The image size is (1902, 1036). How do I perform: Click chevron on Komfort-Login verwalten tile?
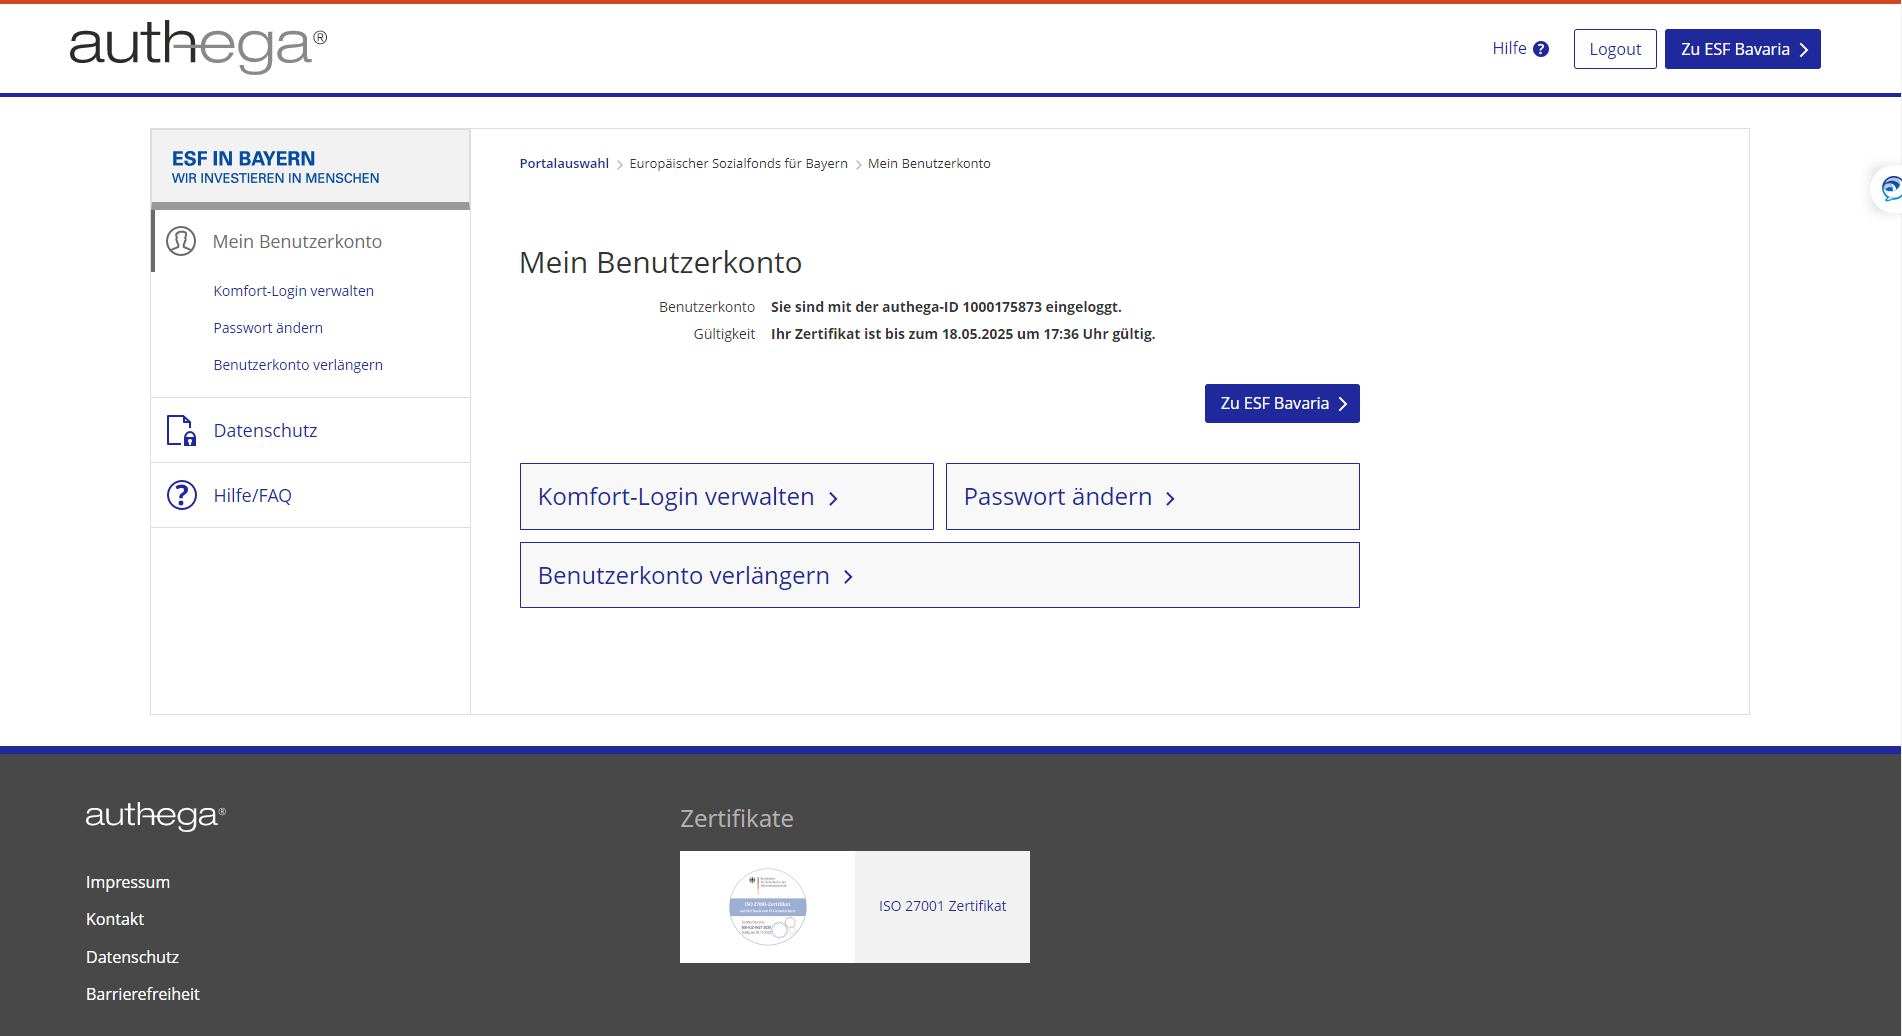tap(833, 498)
